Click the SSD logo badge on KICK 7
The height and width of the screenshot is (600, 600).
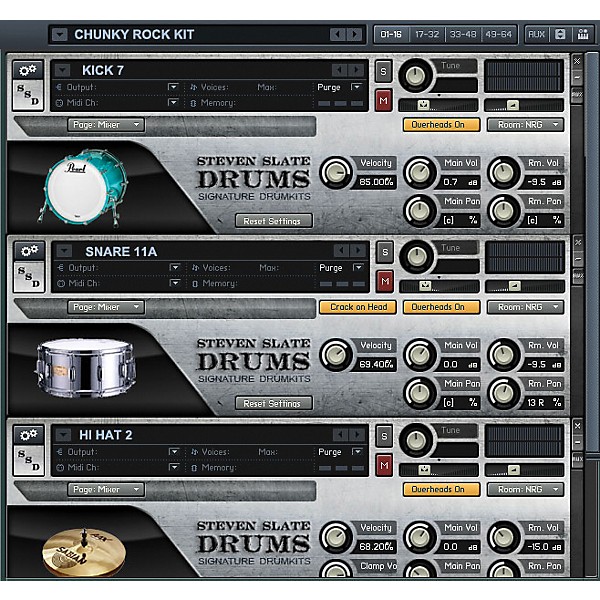pyautogui.click(x=28, y=95)
